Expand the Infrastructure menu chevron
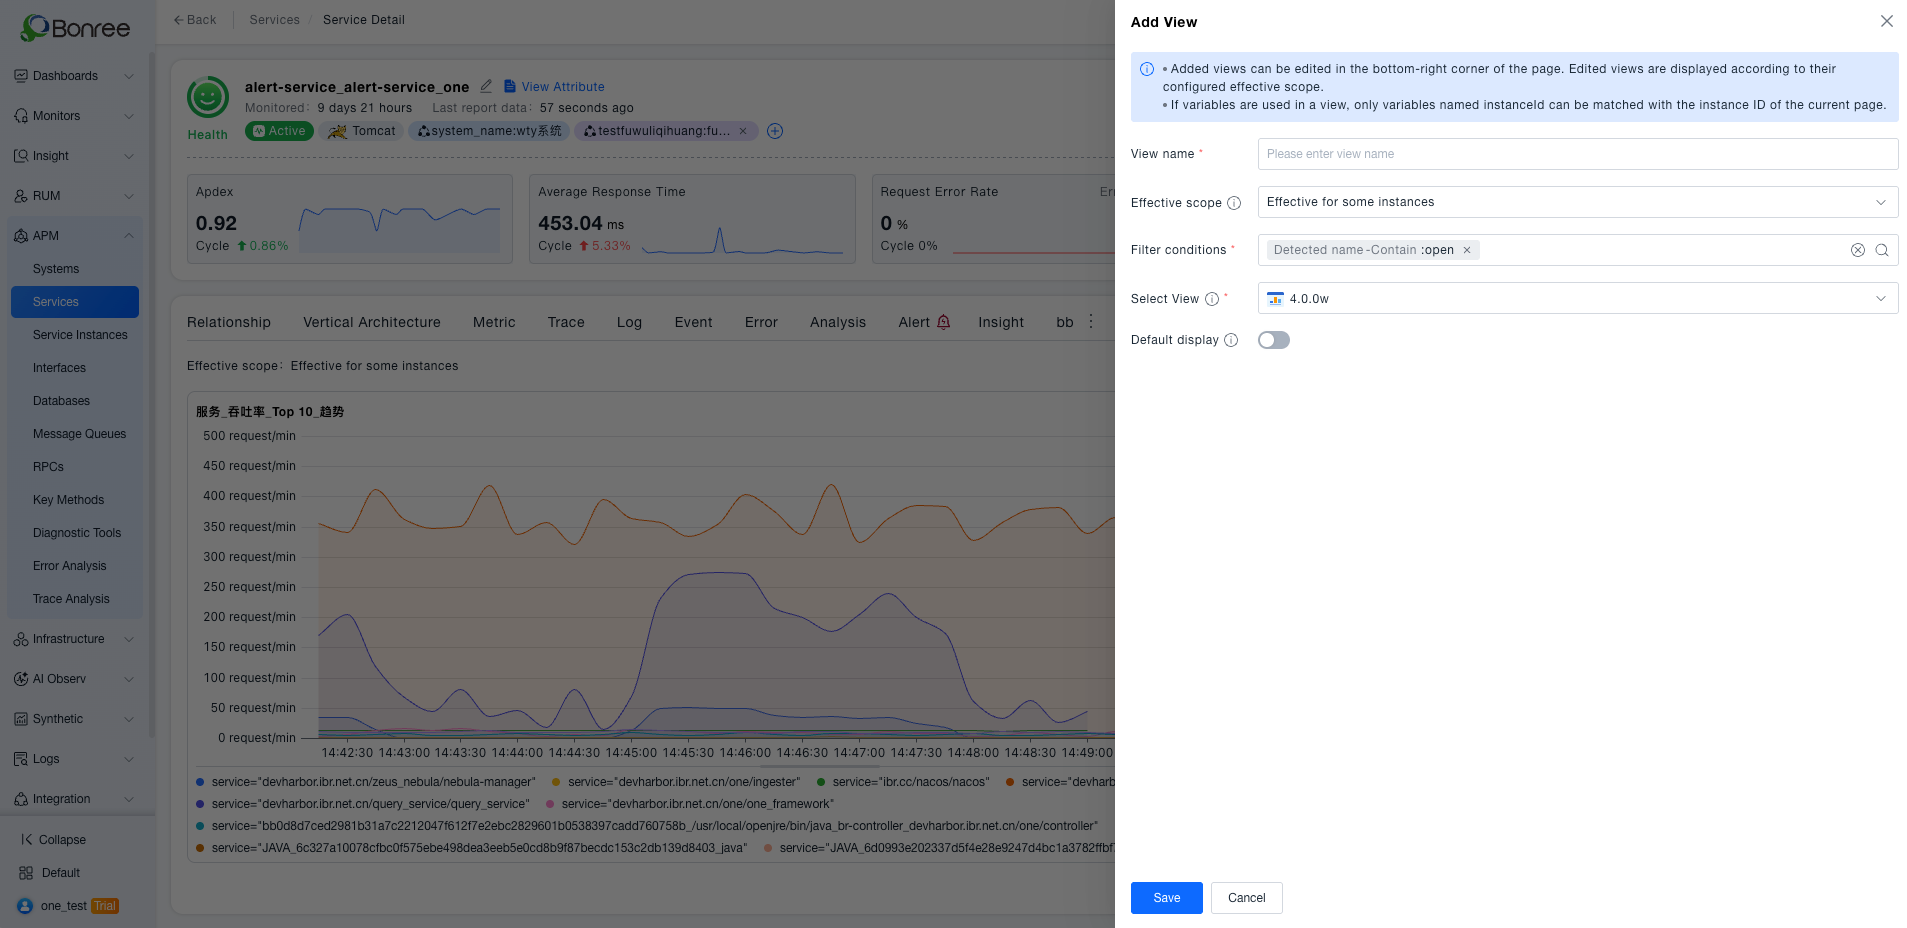1907x928 pixels. tap(129, 639)
